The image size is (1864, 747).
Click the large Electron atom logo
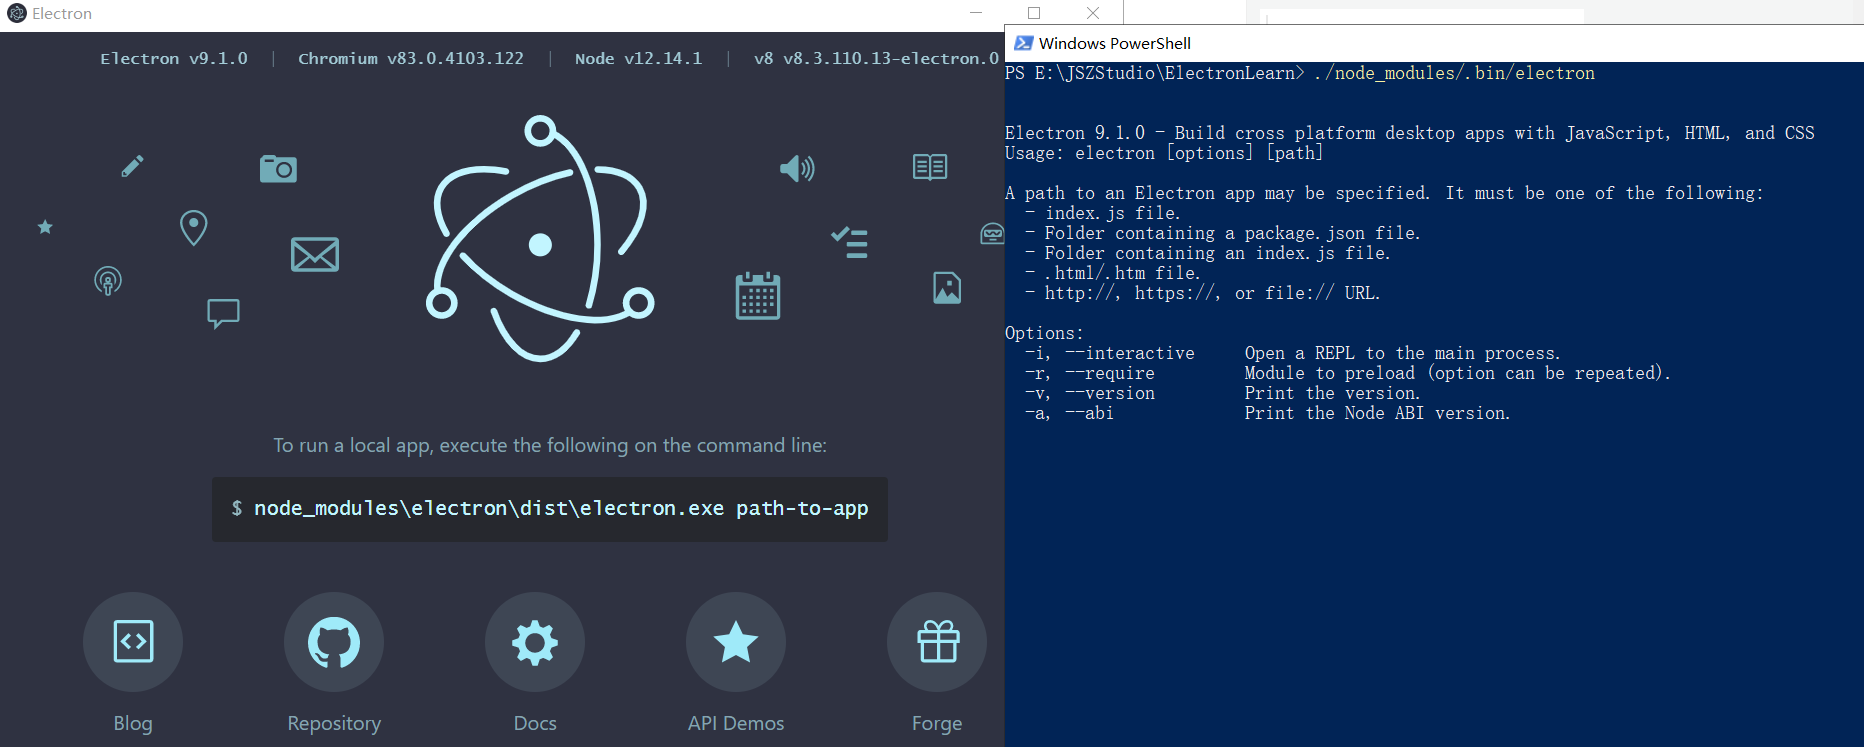pyautogui.click(x=540, y=239)
